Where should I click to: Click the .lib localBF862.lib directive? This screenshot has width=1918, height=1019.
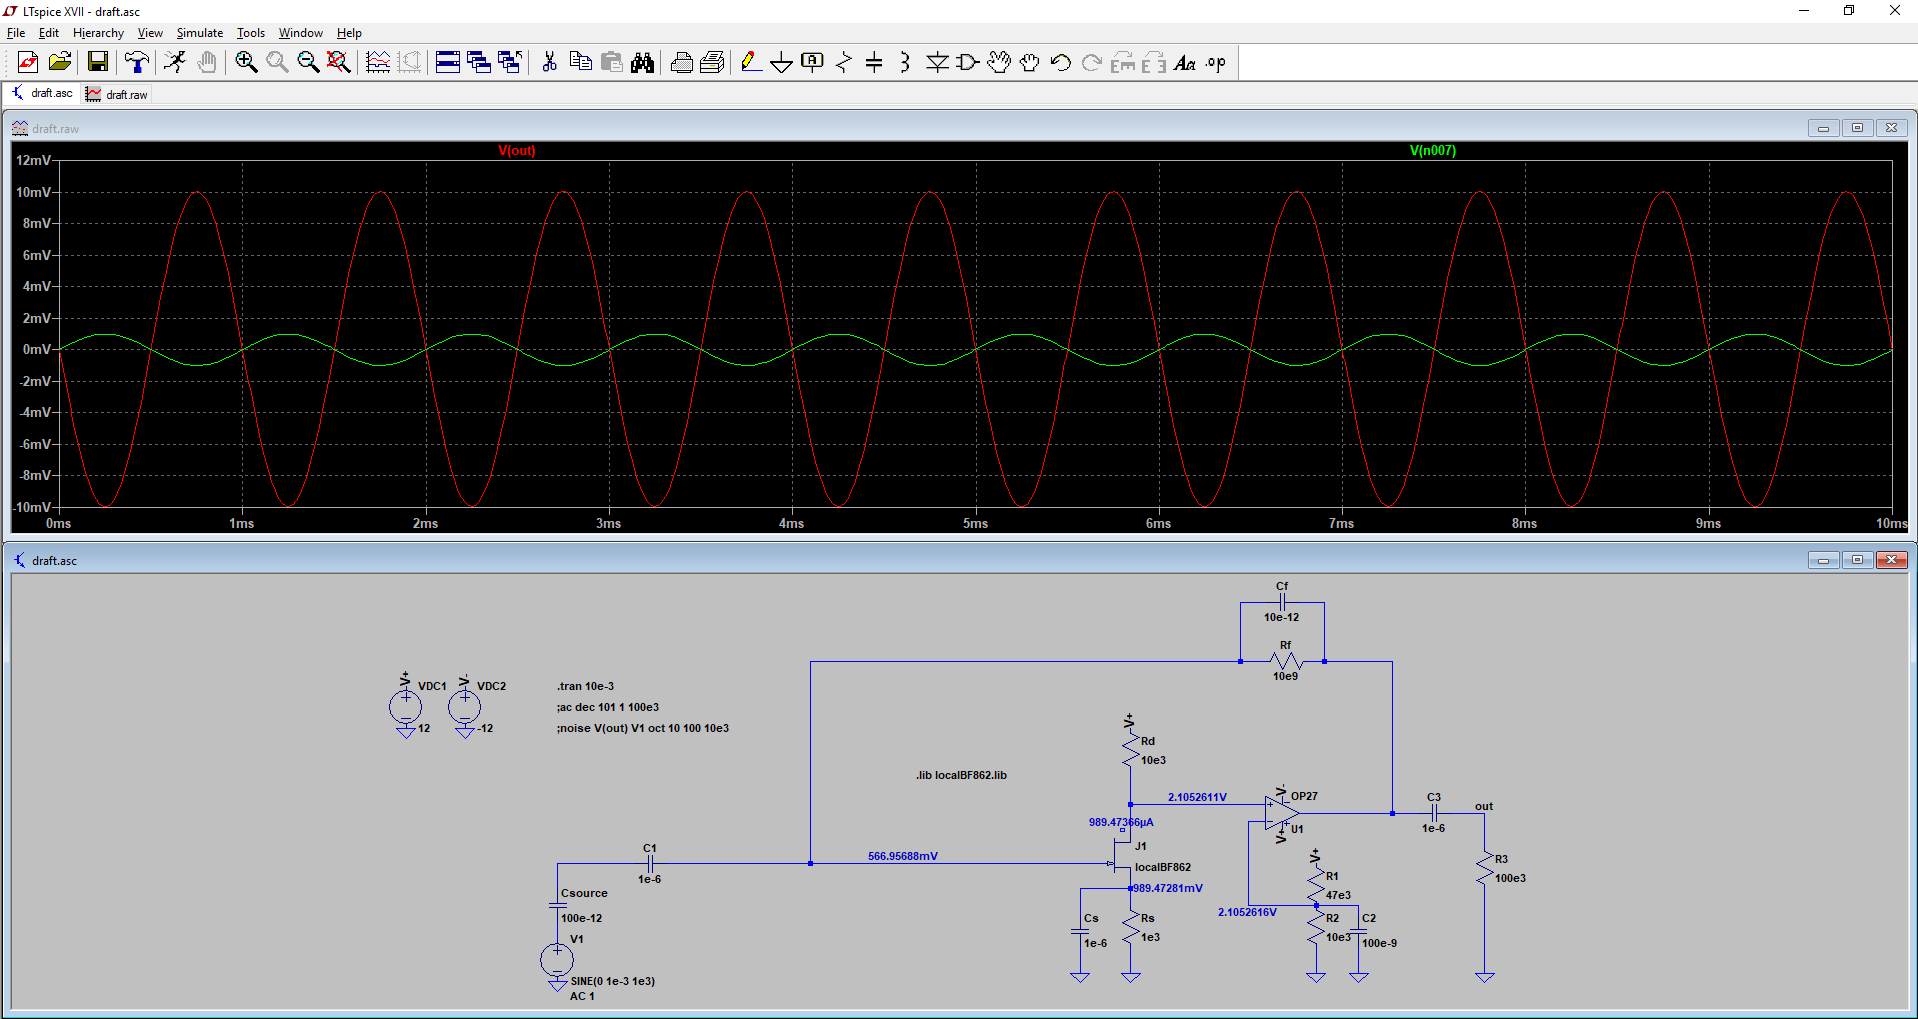click(961, 775)
